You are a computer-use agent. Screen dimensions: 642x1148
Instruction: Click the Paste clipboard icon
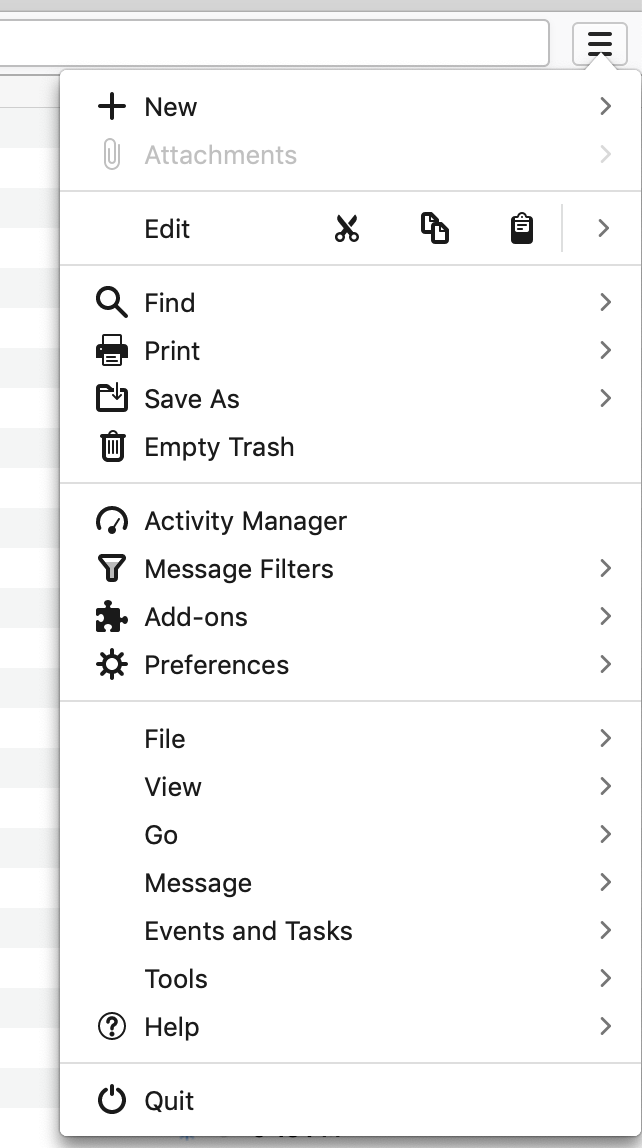click(x=521, y=229)
